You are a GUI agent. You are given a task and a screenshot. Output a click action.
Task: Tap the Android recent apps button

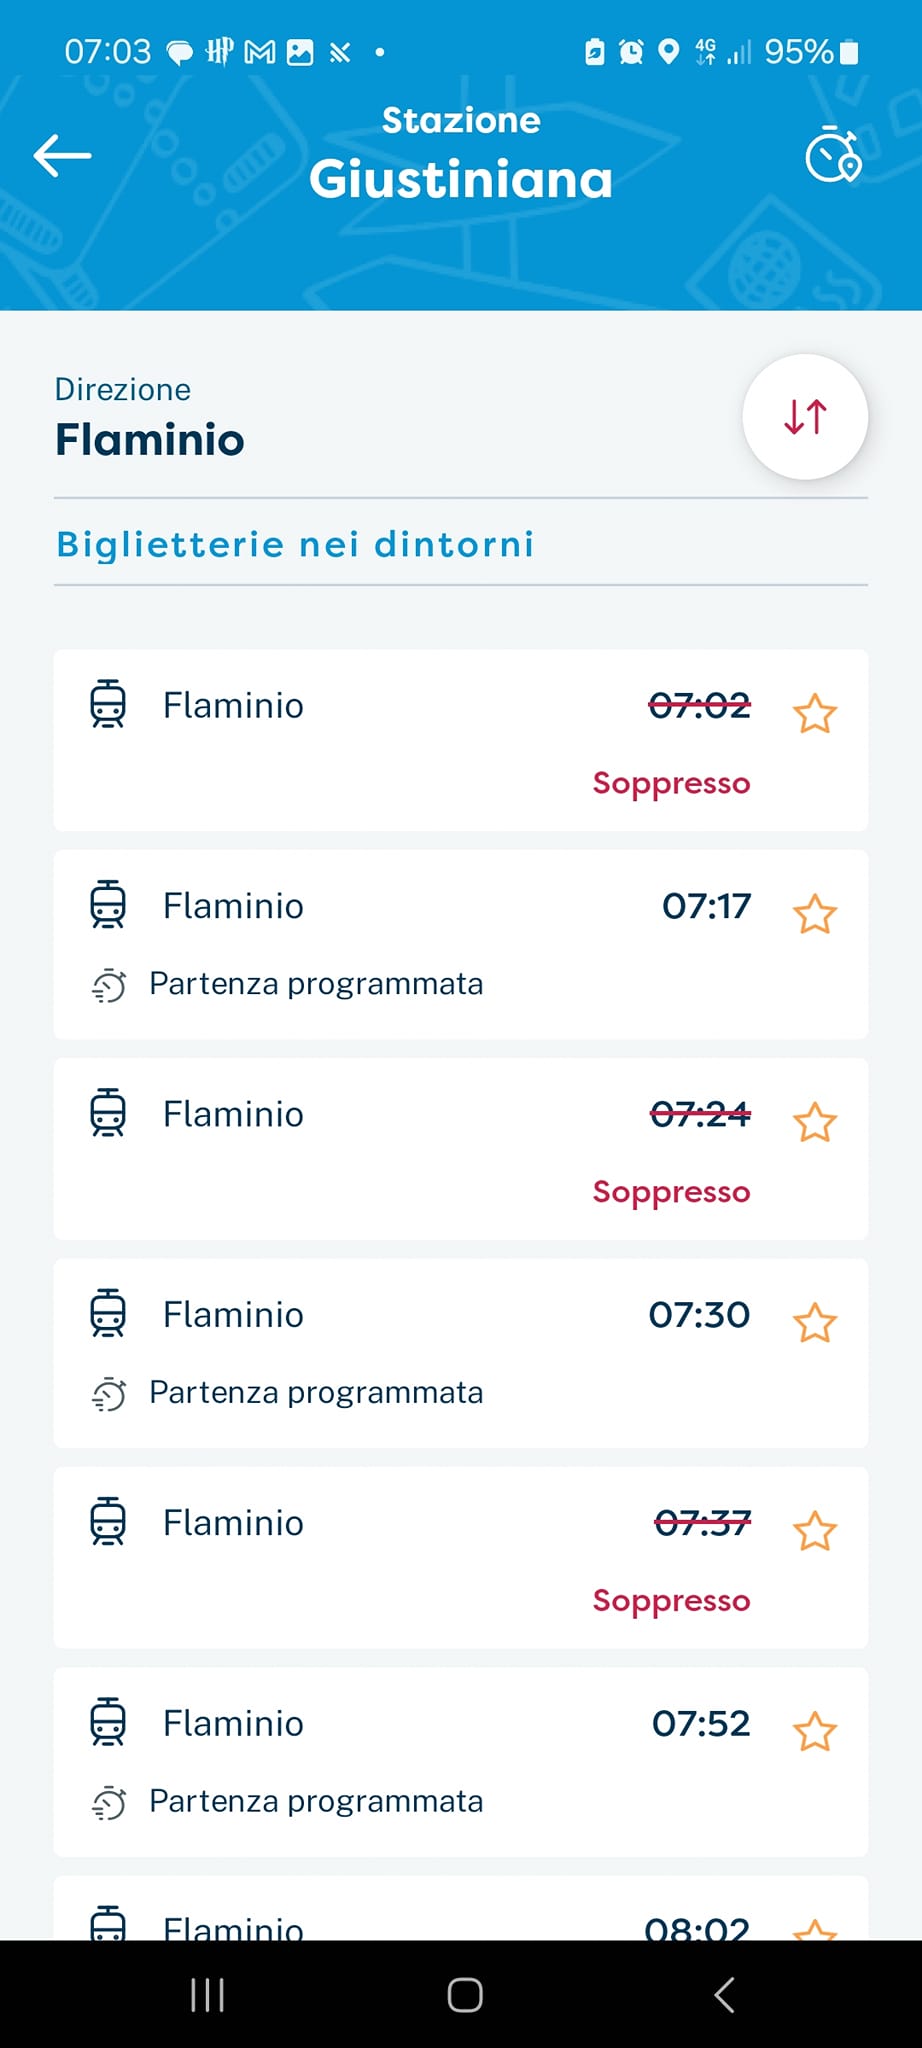coord(207,1995)
